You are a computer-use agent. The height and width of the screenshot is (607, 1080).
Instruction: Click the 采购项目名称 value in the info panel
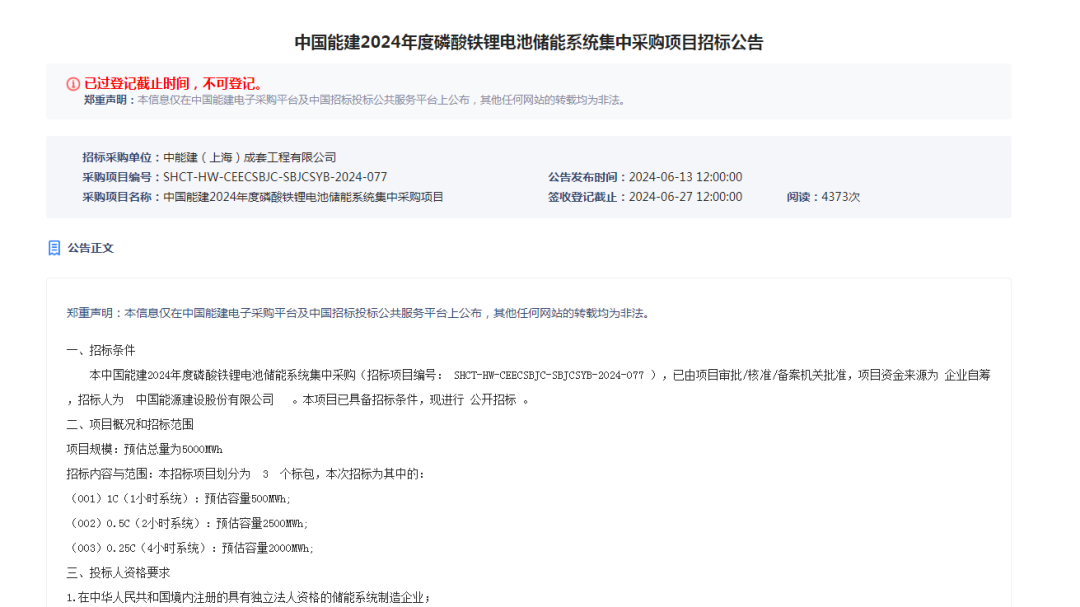click(x=303, y=197)
